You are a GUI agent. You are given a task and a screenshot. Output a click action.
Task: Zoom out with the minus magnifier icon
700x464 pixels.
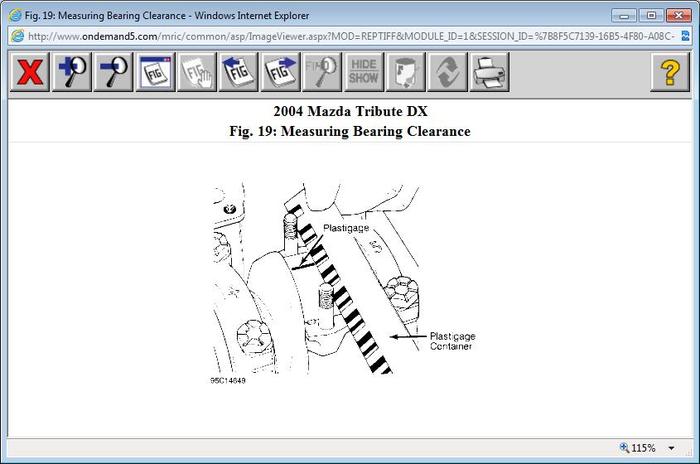coord(113,72)
